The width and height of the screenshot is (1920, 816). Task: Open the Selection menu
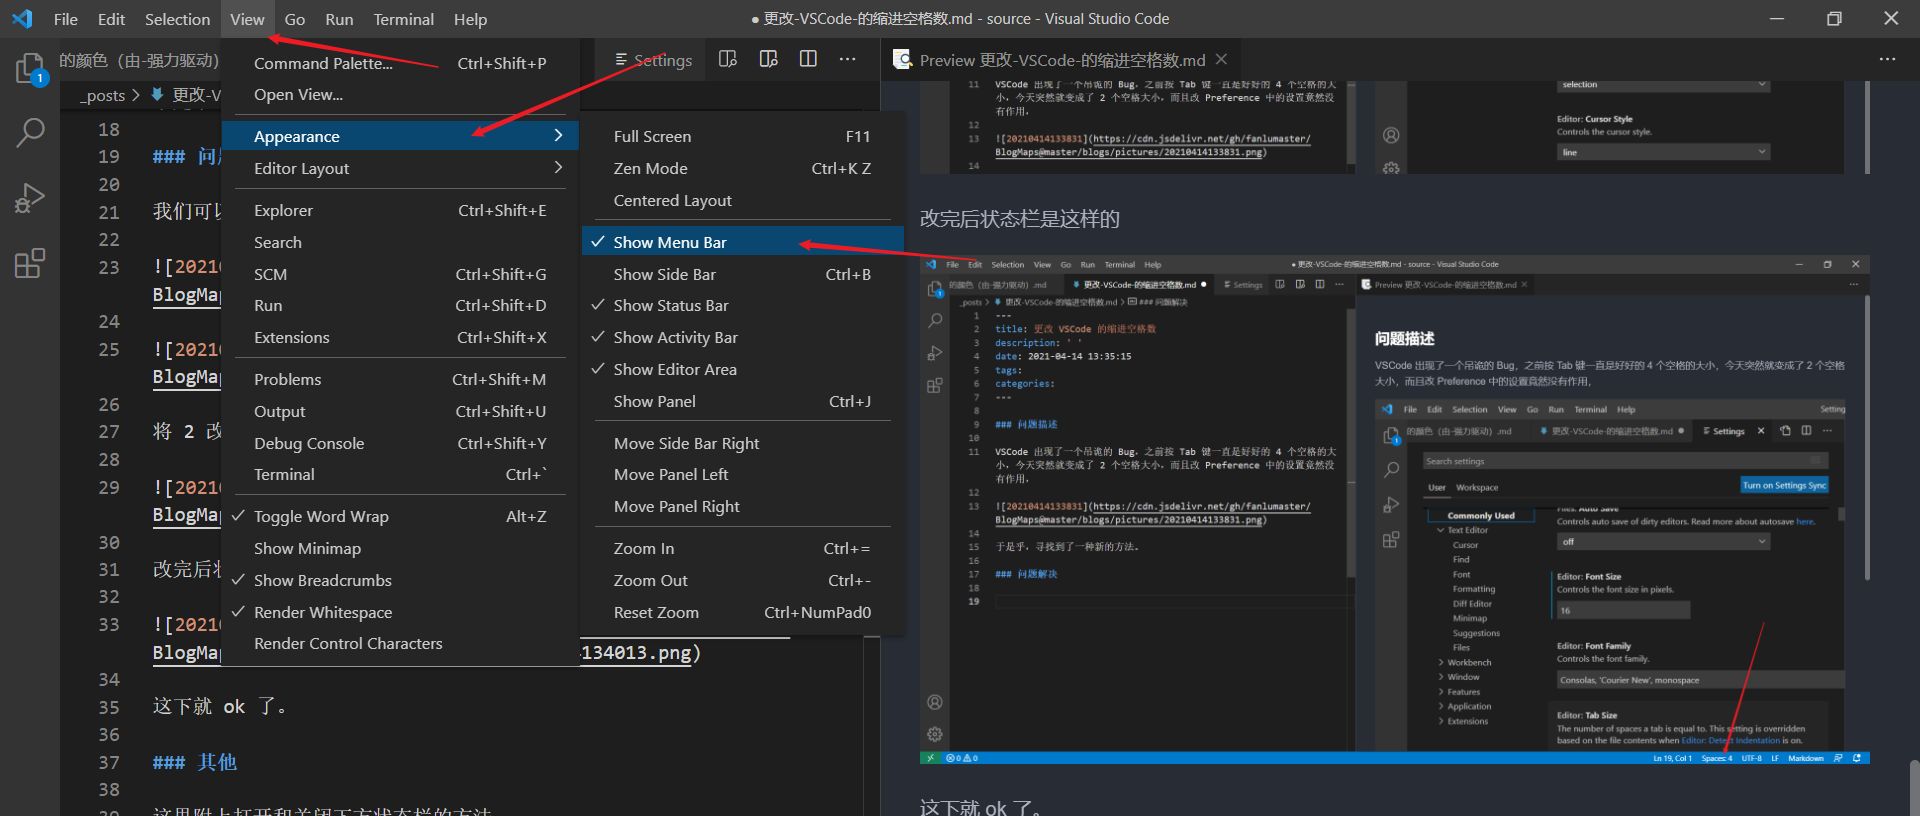tap(177, 19)
